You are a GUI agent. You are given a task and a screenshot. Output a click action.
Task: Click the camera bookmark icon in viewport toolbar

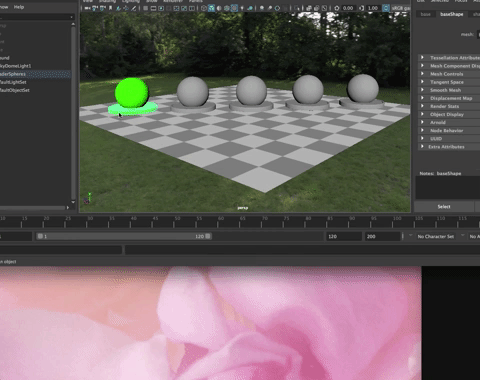110,8
